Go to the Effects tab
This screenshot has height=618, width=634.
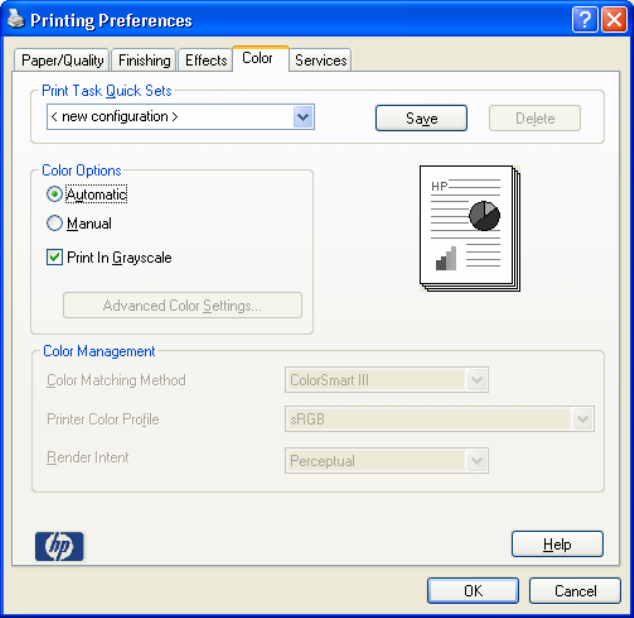pos(206,60)
